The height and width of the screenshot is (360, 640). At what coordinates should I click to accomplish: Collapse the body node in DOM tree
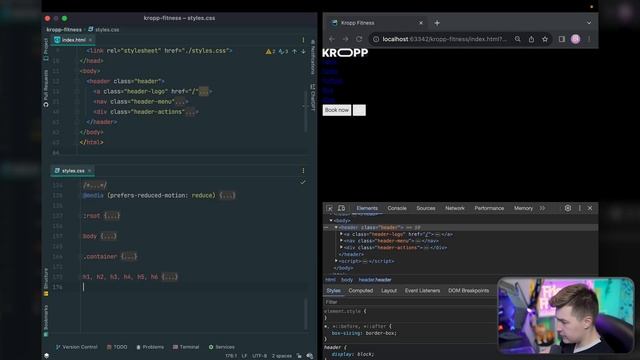331,221
